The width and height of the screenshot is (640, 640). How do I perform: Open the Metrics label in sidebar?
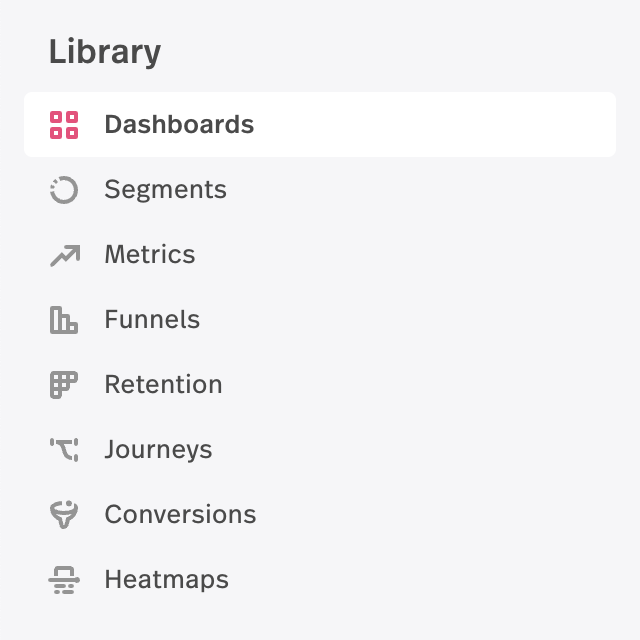point(150,254)
